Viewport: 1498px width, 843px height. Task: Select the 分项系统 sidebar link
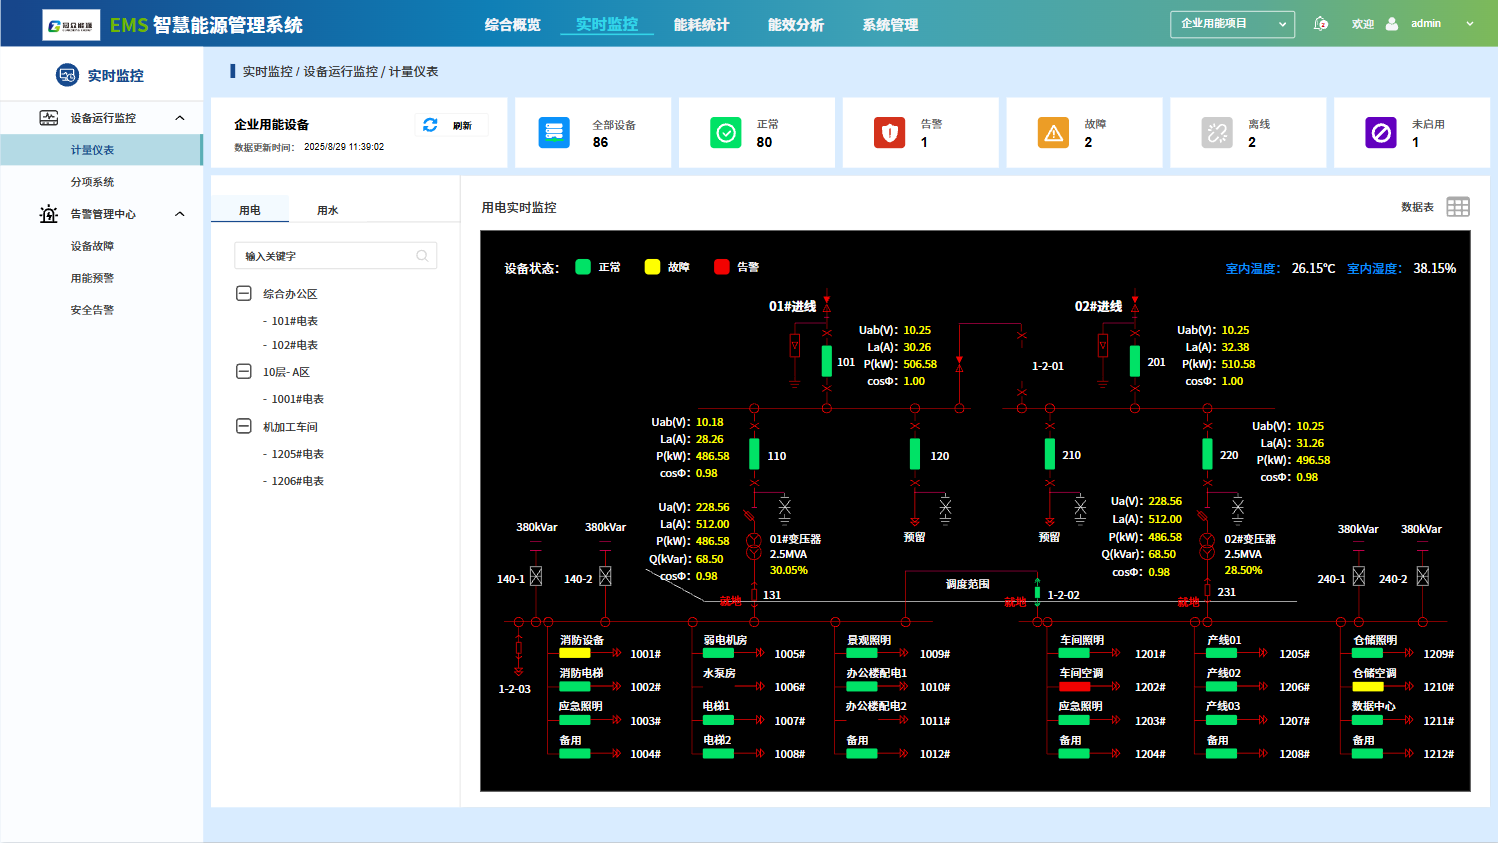(x=92, y=182)
